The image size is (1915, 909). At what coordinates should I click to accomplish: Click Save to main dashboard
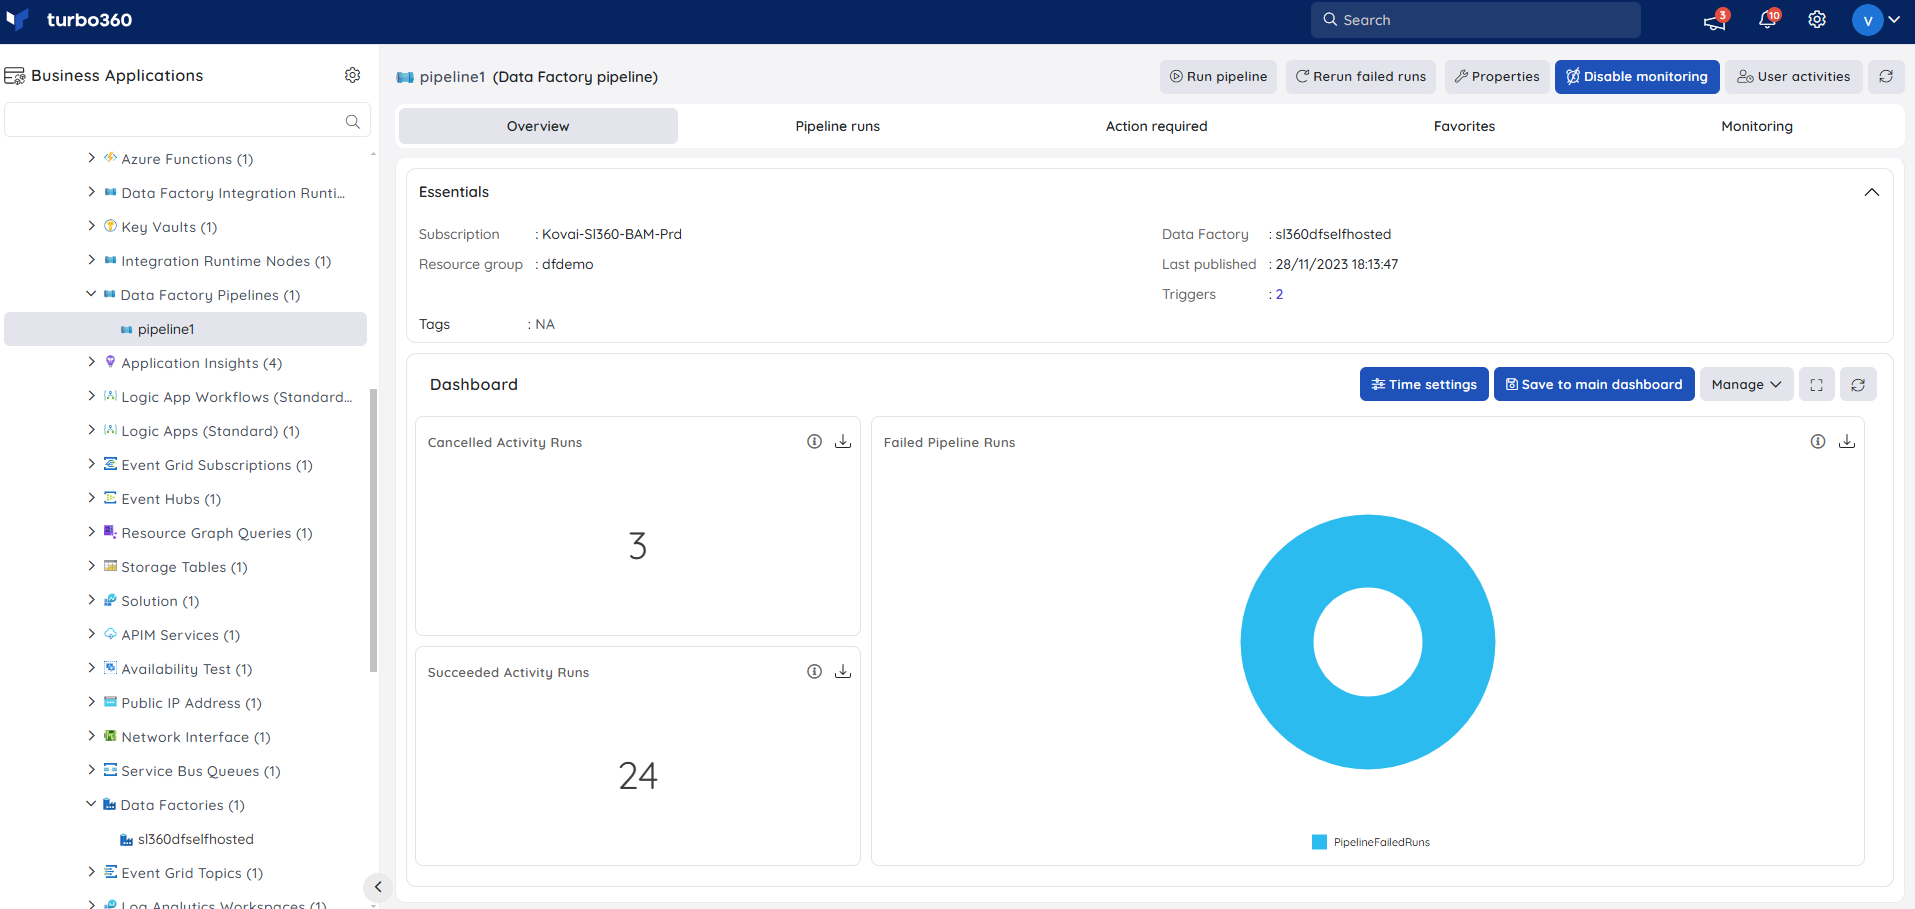1594,384
